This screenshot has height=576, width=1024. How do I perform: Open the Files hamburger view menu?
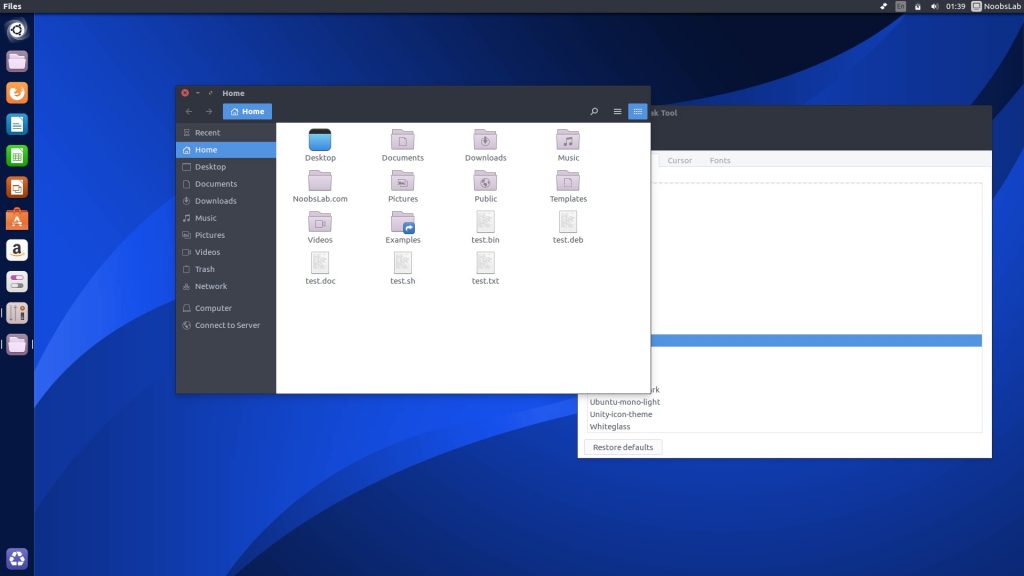pos(617,111)
